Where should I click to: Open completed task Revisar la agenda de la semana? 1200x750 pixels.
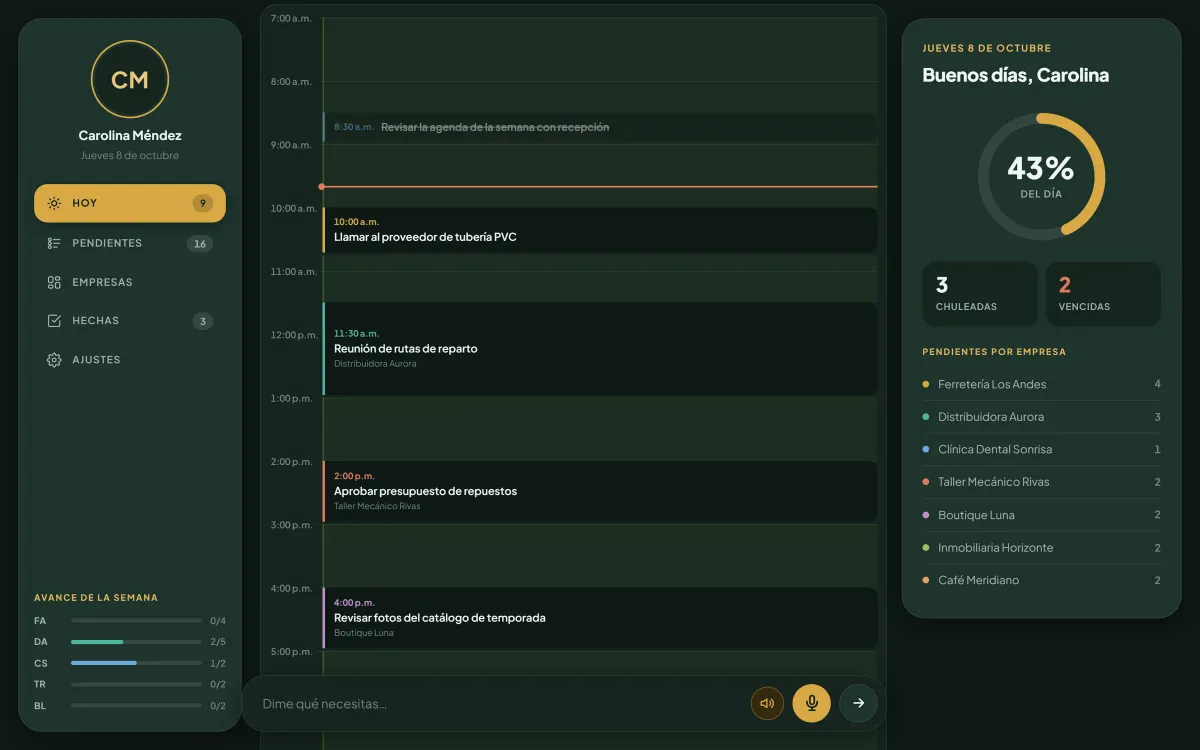click(600, 127)
